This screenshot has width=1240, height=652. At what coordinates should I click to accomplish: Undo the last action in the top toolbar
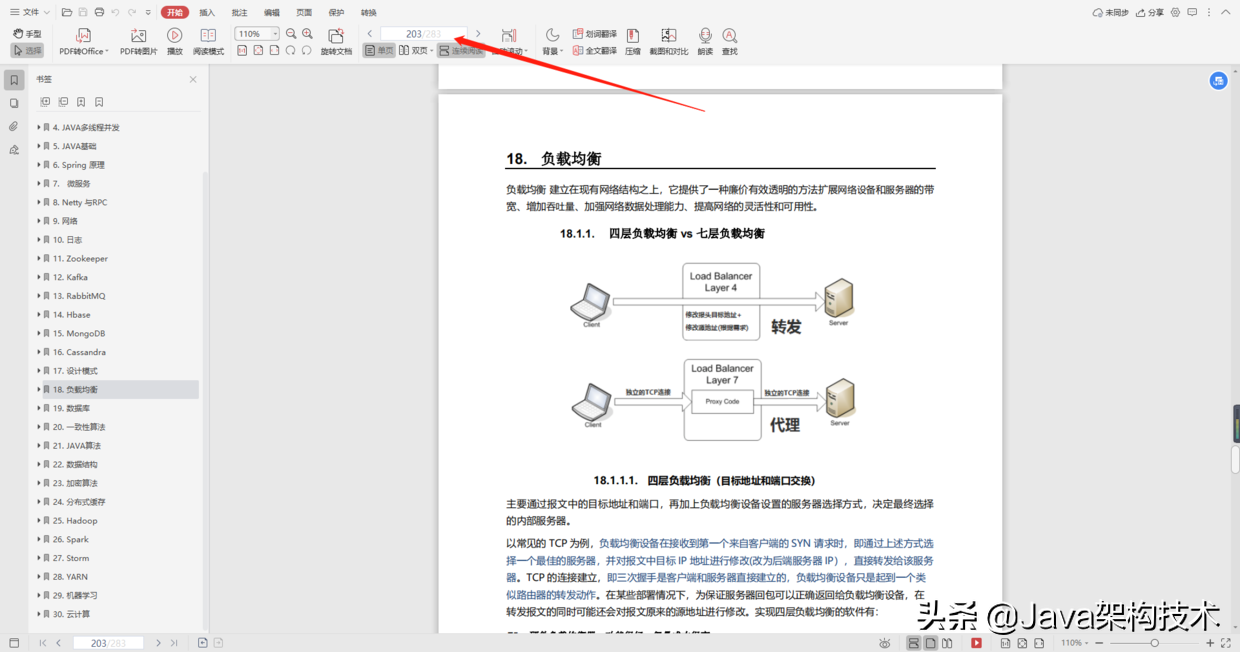pyautogui.click(x=115, y=12)
